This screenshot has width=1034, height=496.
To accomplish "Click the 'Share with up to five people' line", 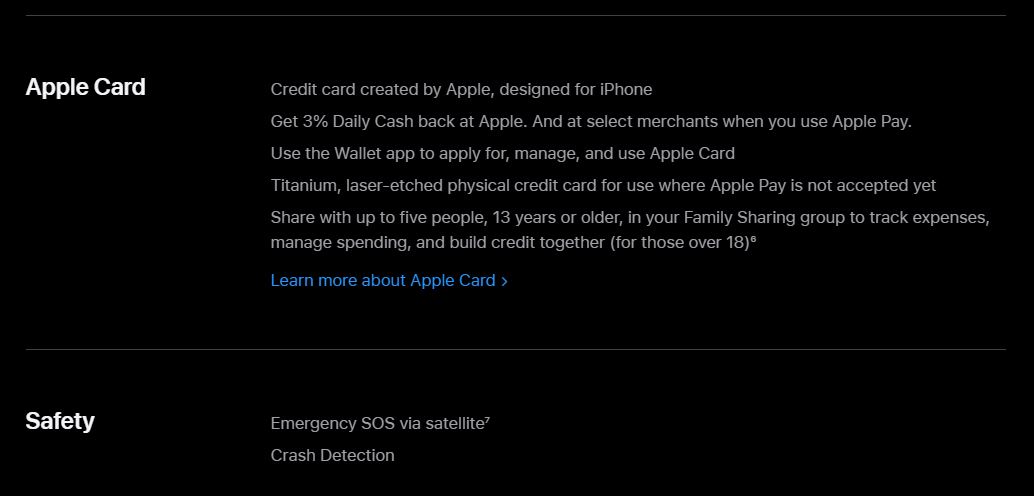I will [630, 218].
